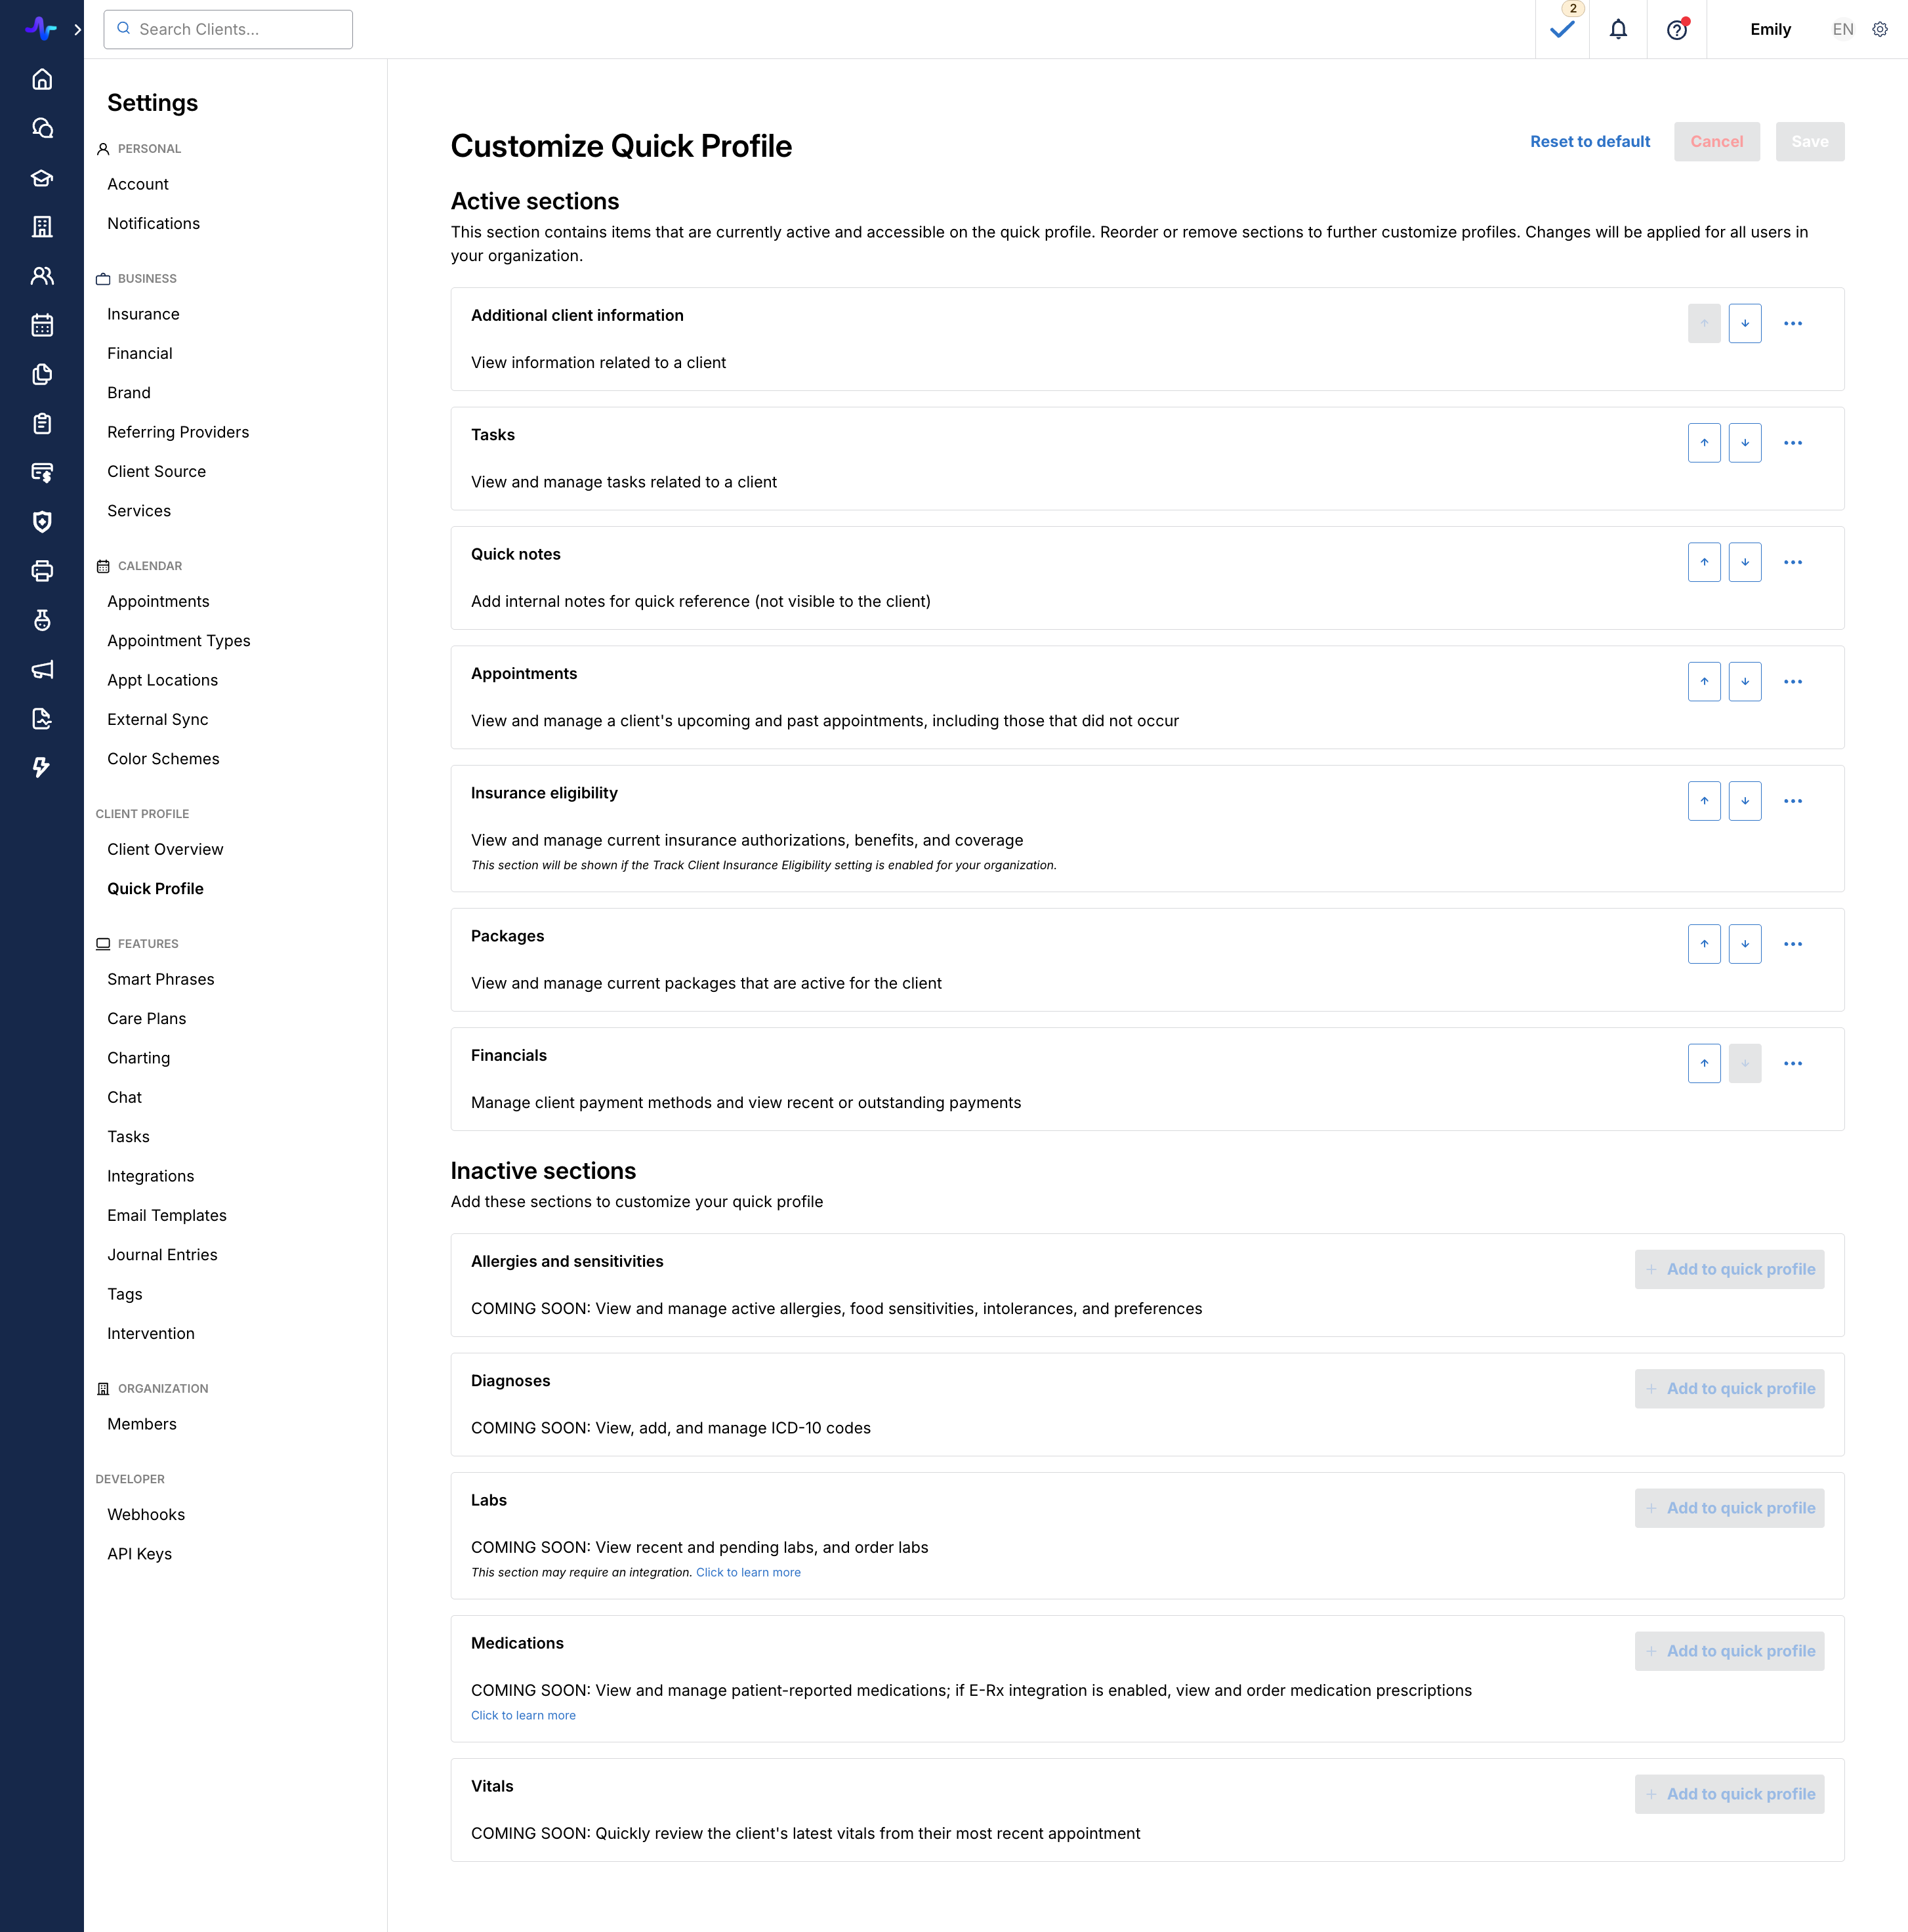The image size is (1908, 1932).
Task: Open the help question mark icon
Action: point(1677,29)
